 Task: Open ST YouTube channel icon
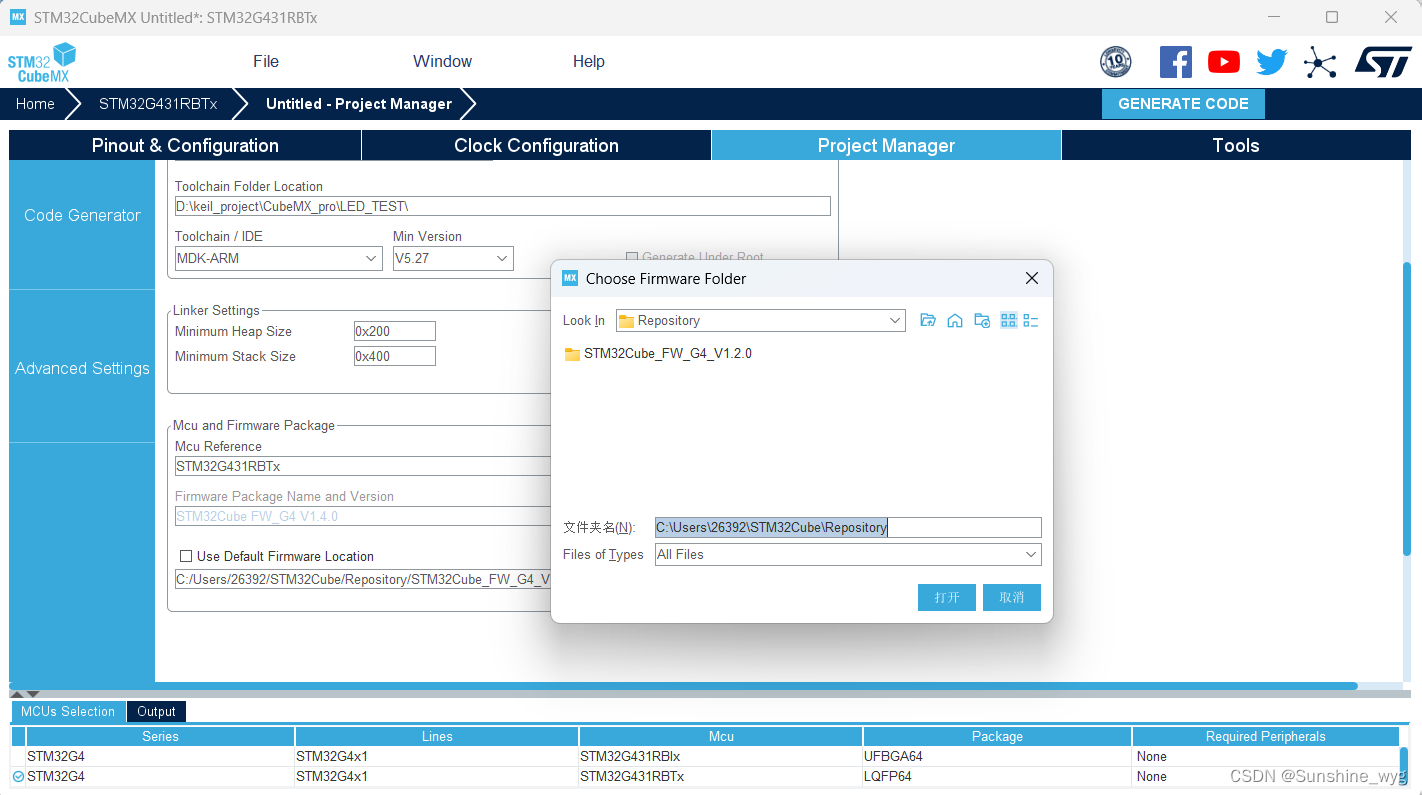[1223, 62]
